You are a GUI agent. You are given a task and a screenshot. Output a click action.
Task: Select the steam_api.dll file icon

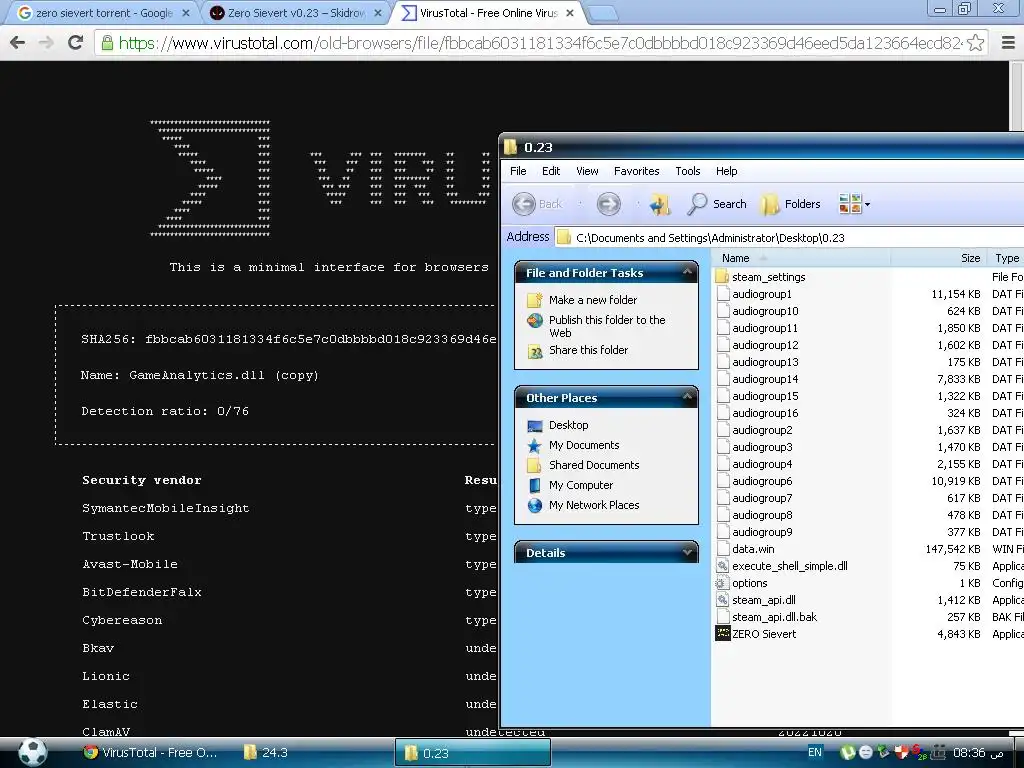[x=722, y=600]
